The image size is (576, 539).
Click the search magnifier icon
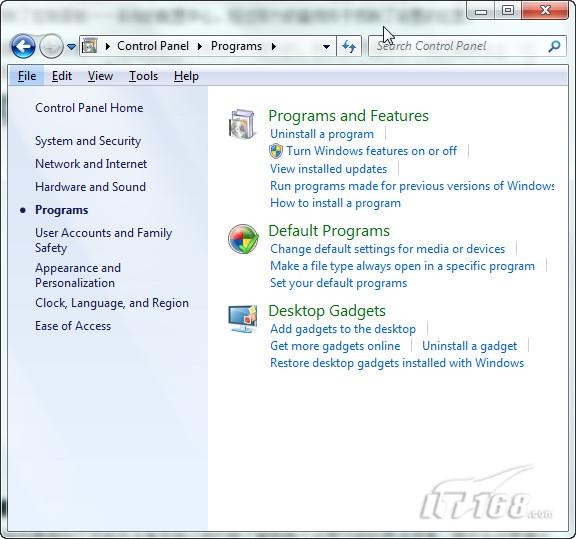click(x=554, y=46)
